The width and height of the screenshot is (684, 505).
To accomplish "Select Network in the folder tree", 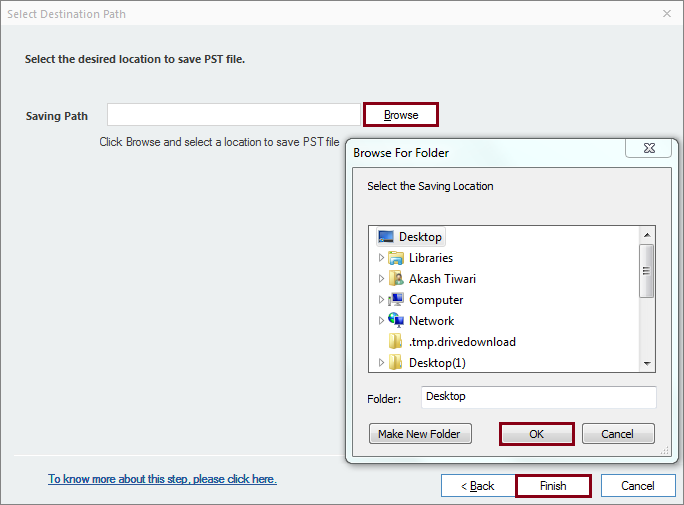I will [x=431, y=321].
